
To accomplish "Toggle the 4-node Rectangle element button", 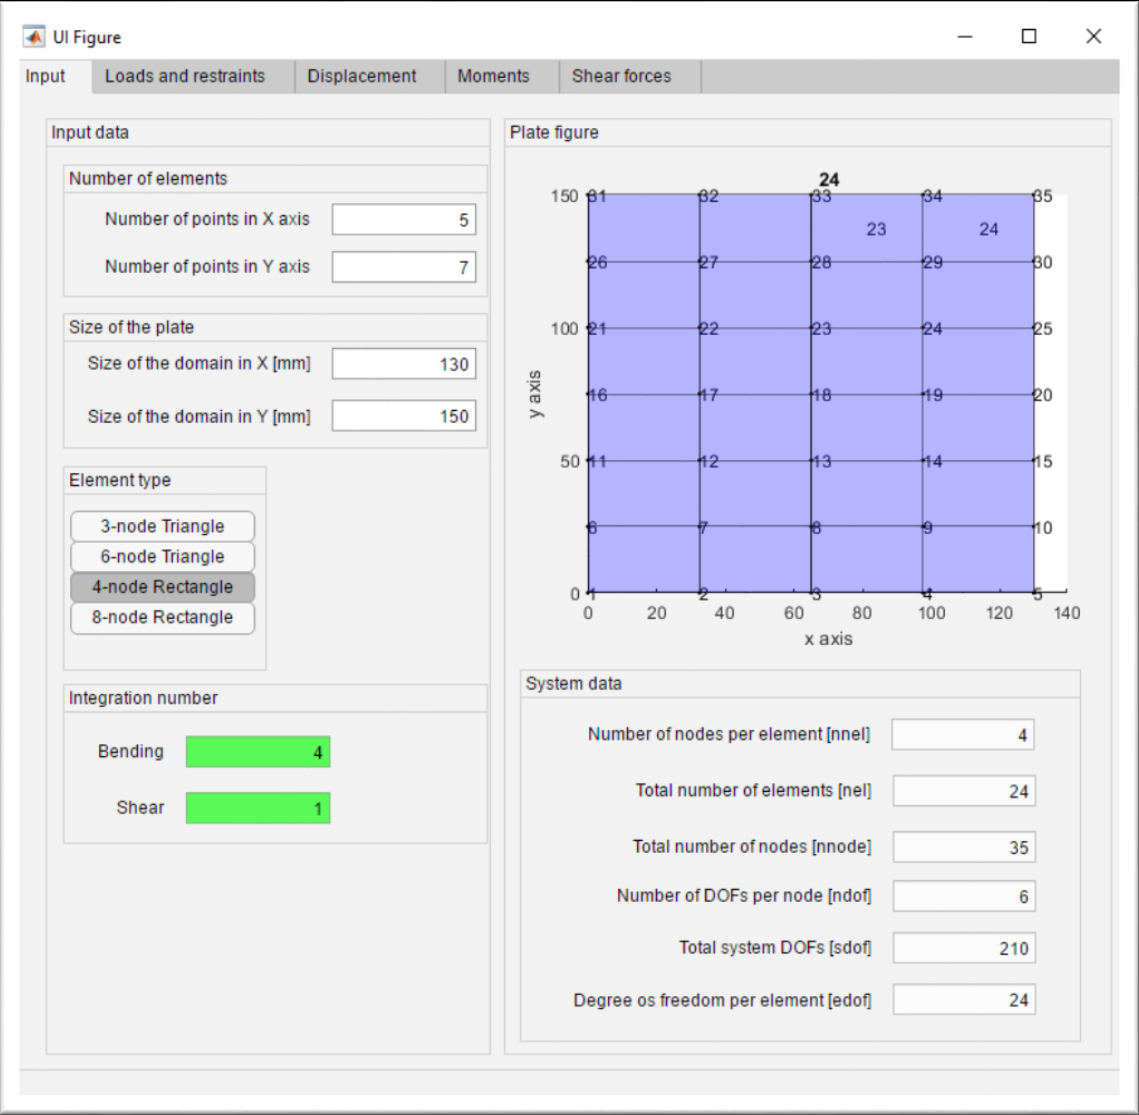I will (x=162, y=587).
